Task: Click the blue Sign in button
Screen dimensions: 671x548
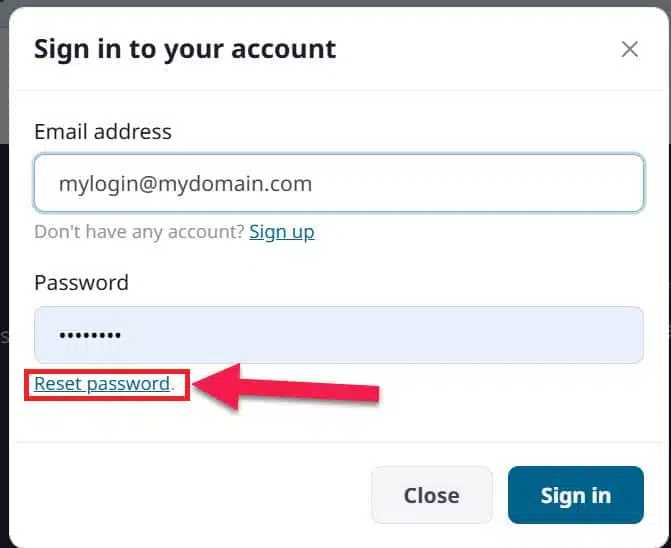Action: [575, 495]
